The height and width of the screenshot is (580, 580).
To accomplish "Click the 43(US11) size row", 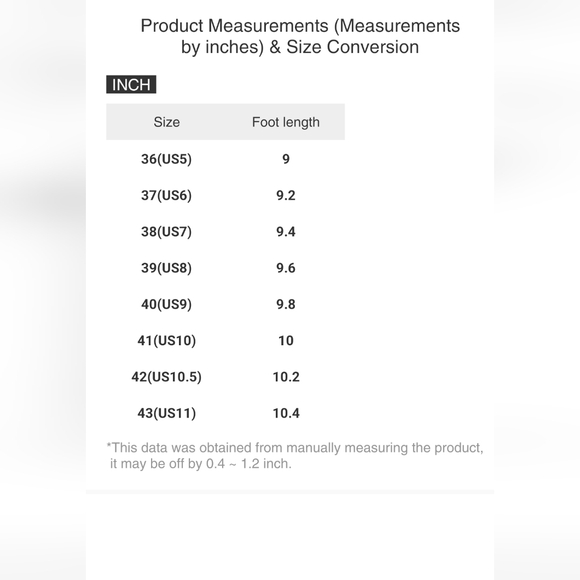I will [225, 412].
